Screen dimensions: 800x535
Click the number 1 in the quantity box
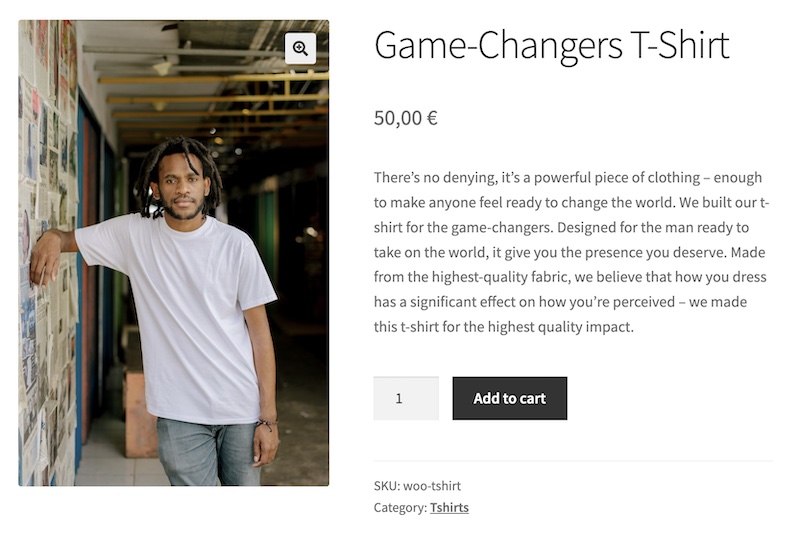[399, 398]
